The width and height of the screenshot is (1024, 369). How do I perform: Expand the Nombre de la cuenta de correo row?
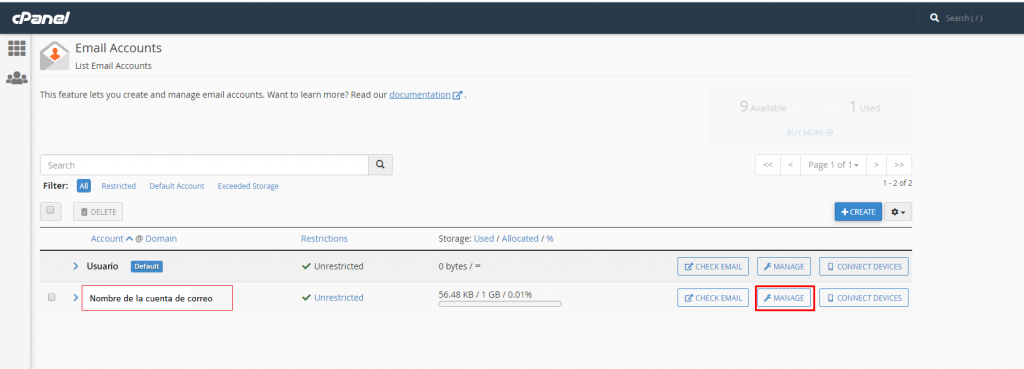coord(75,297)
